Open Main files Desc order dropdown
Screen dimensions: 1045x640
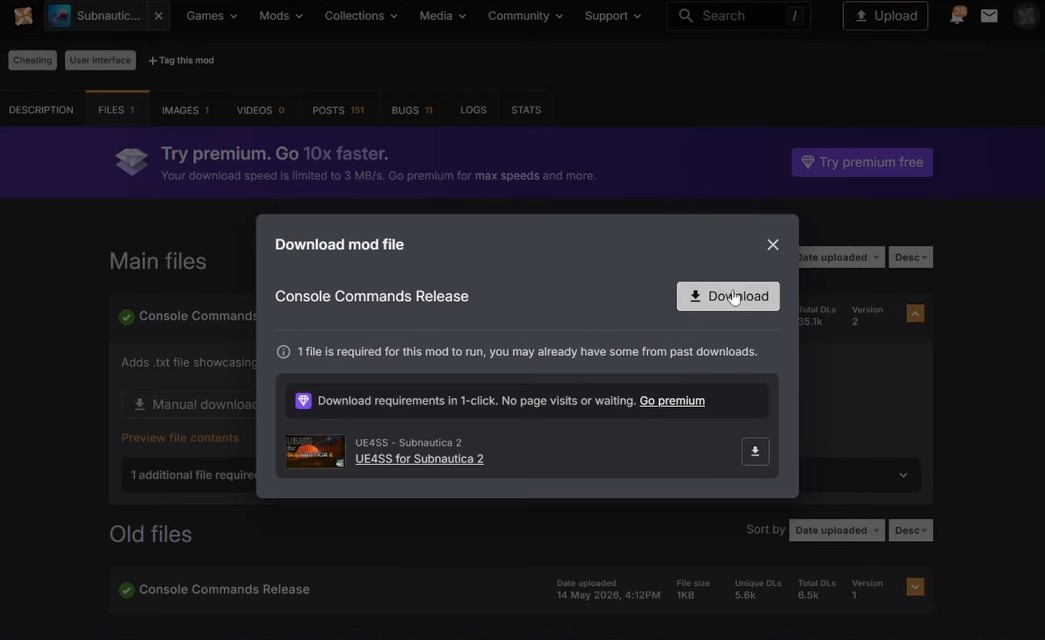coord(910,257)
